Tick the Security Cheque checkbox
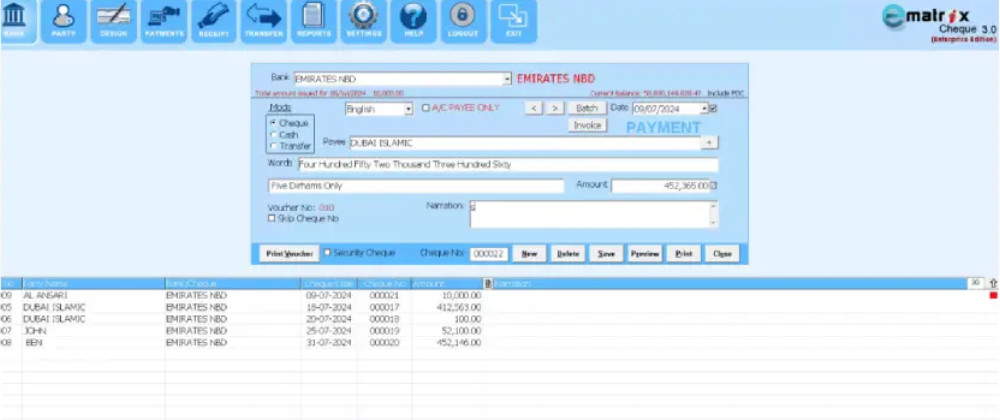Screen dimensions: 1000x420 [x=327, y=252]
